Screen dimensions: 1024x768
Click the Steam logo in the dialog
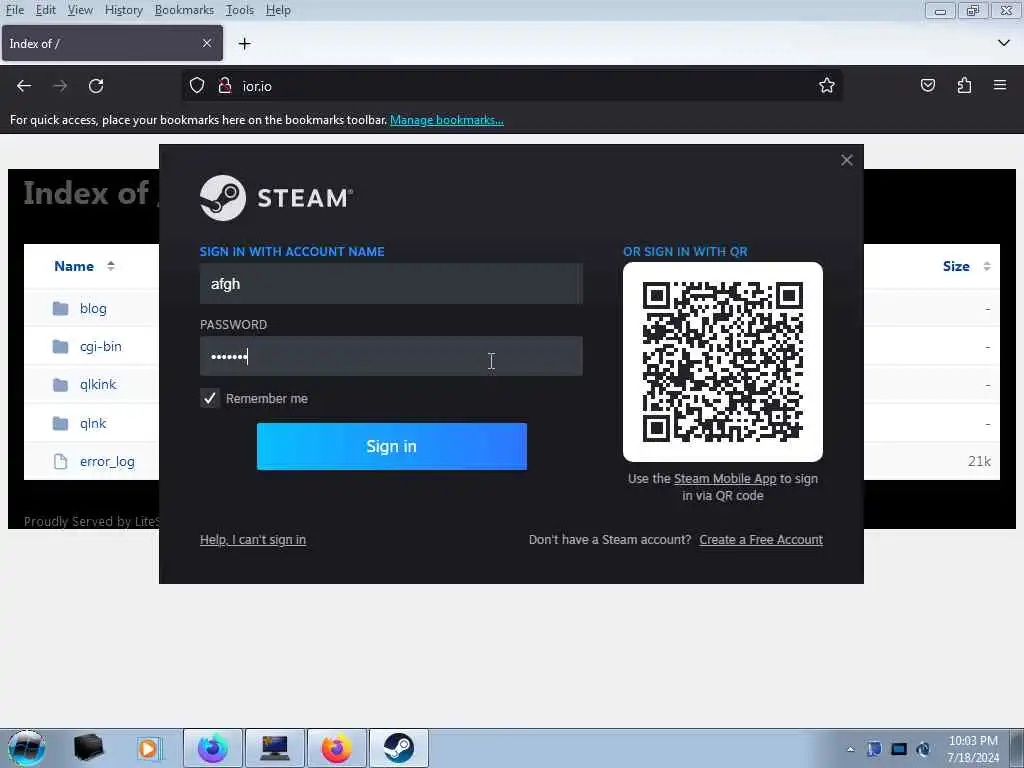276,198
